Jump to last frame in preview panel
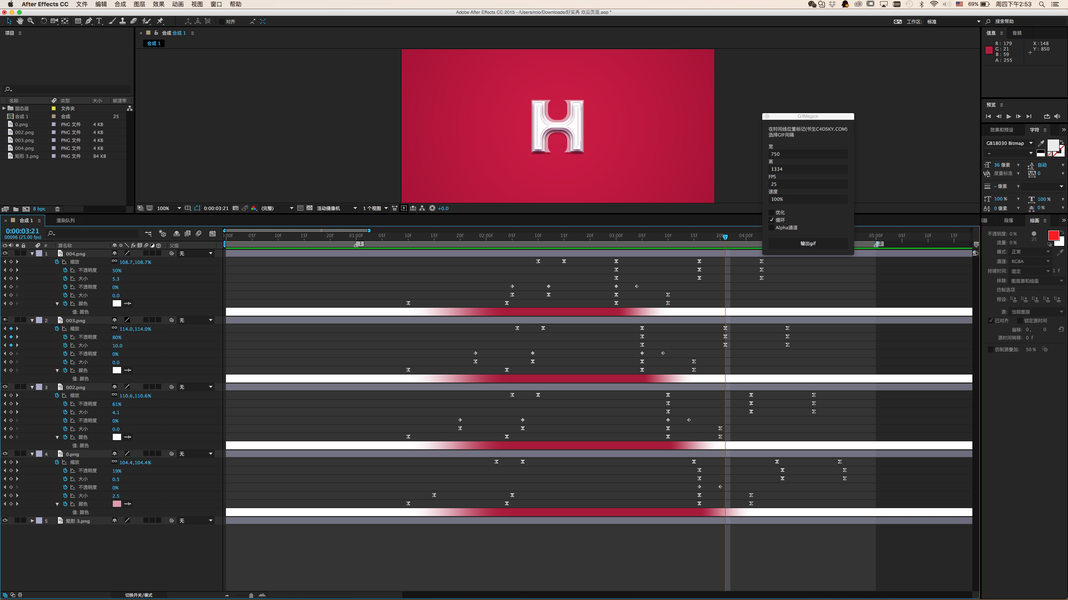The image size is (1068, 600). [x=1029, y=116]
